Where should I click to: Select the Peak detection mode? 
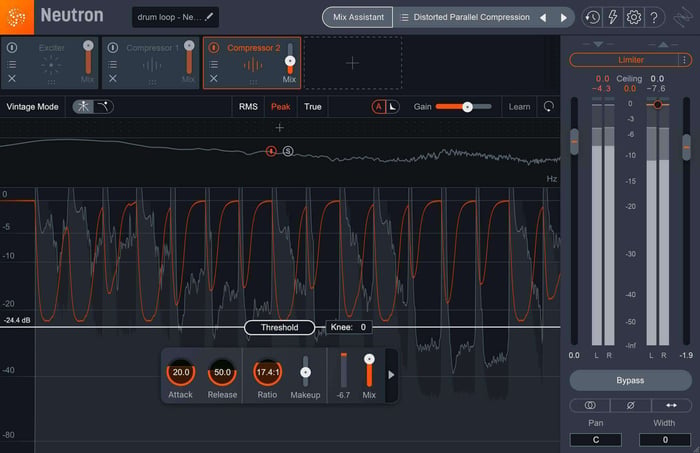click(280, 107)
